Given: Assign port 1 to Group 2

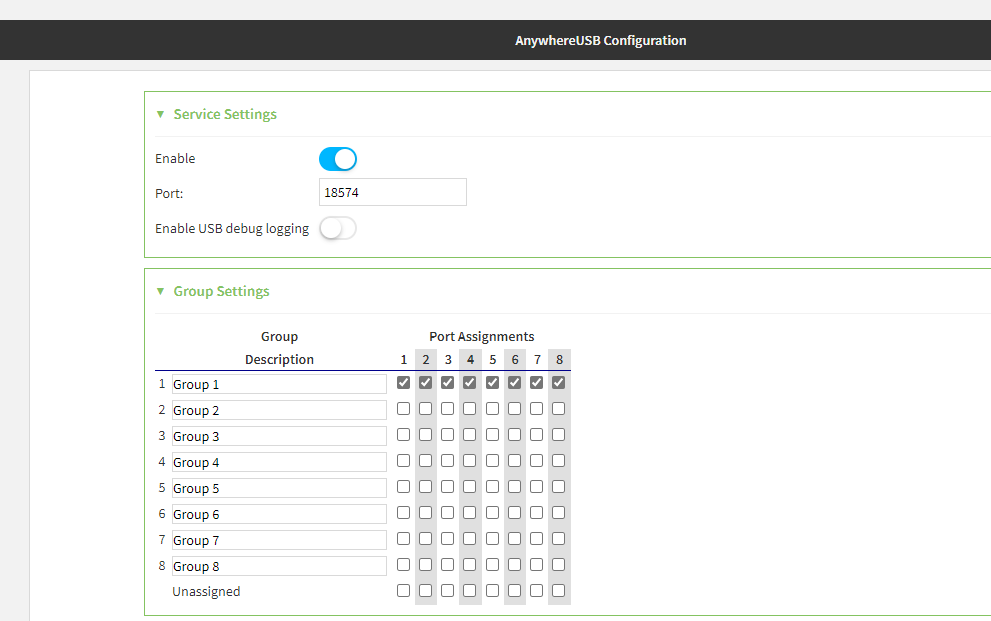Looking at the screenshot, I should click(403, 409).
